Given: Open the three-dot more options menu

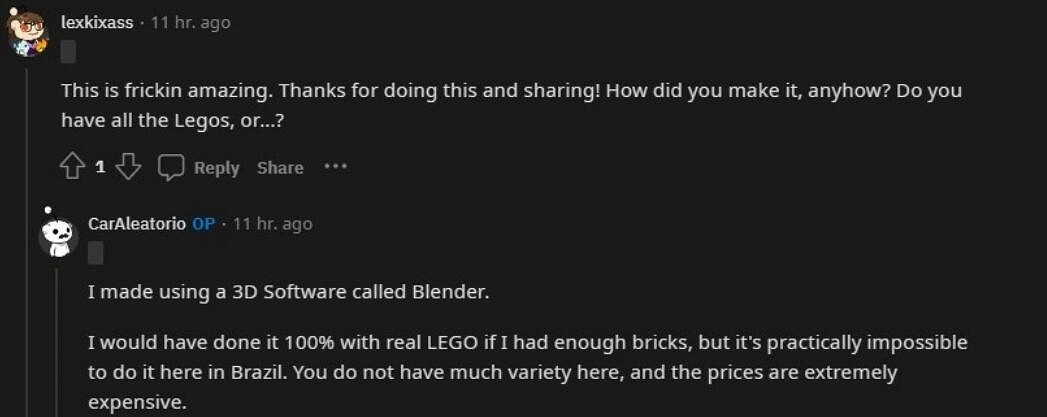Looking at the screenshot, I should (x=335, y=167).
